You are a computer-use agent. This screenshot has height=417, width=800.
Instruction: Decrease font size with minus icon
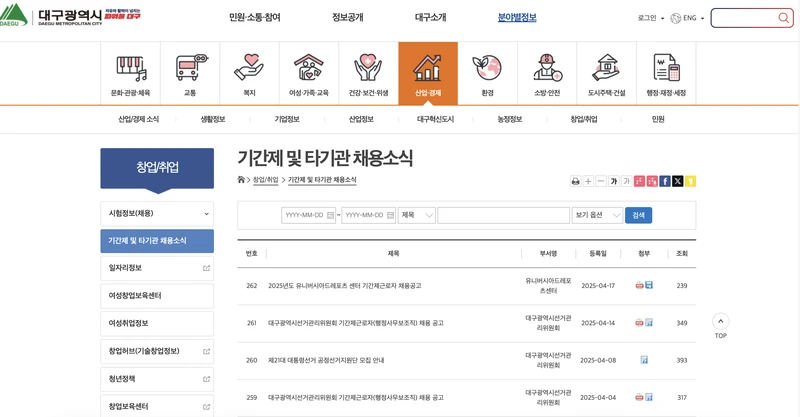(601, 181)
